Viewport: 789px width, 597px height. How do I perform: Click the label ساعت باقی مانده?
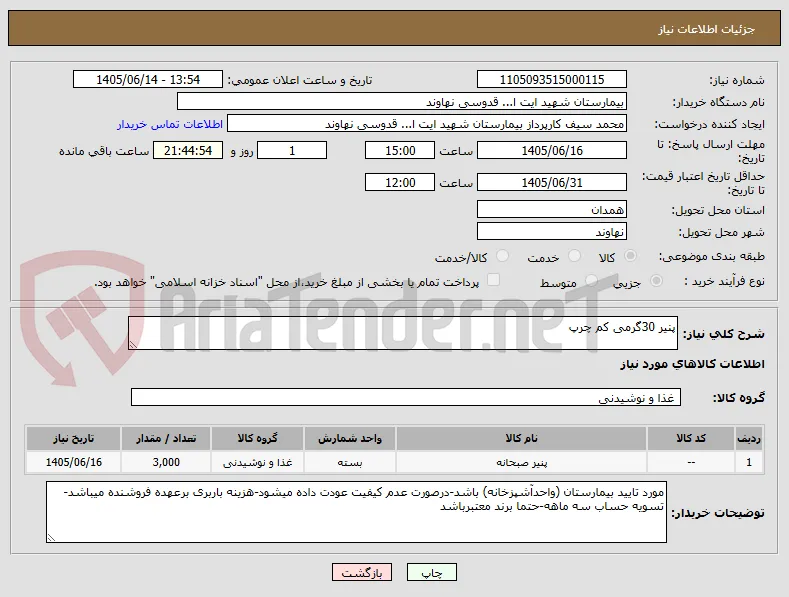(x=104, y=151)
